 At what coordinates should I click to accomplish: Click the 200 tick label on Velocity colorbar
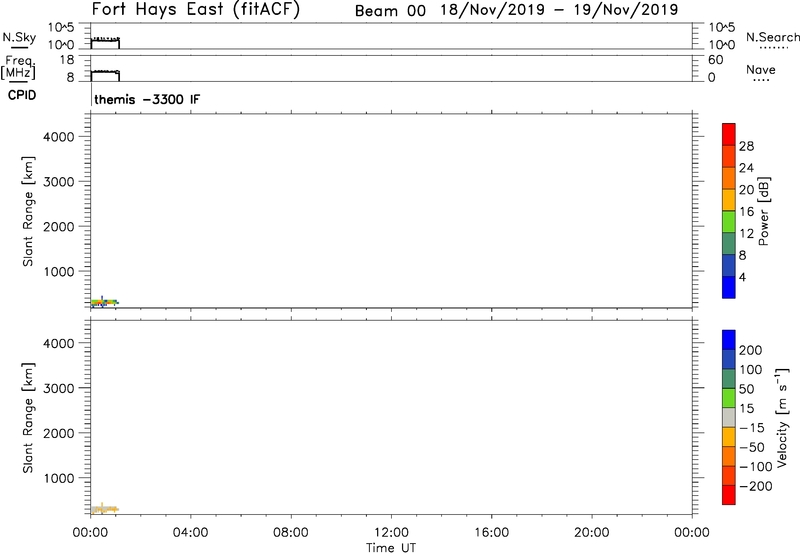751,350
